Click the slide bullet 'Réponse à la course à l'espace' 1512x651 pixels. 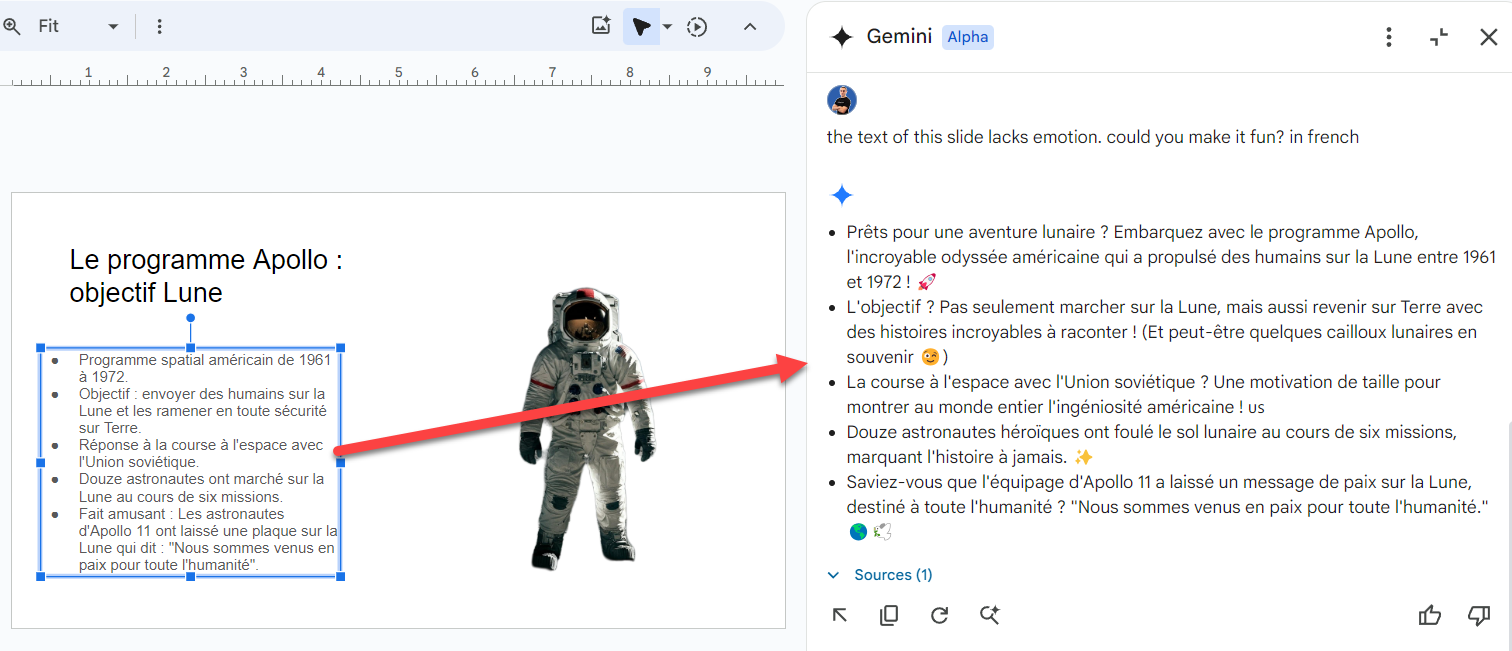(201, 454)
